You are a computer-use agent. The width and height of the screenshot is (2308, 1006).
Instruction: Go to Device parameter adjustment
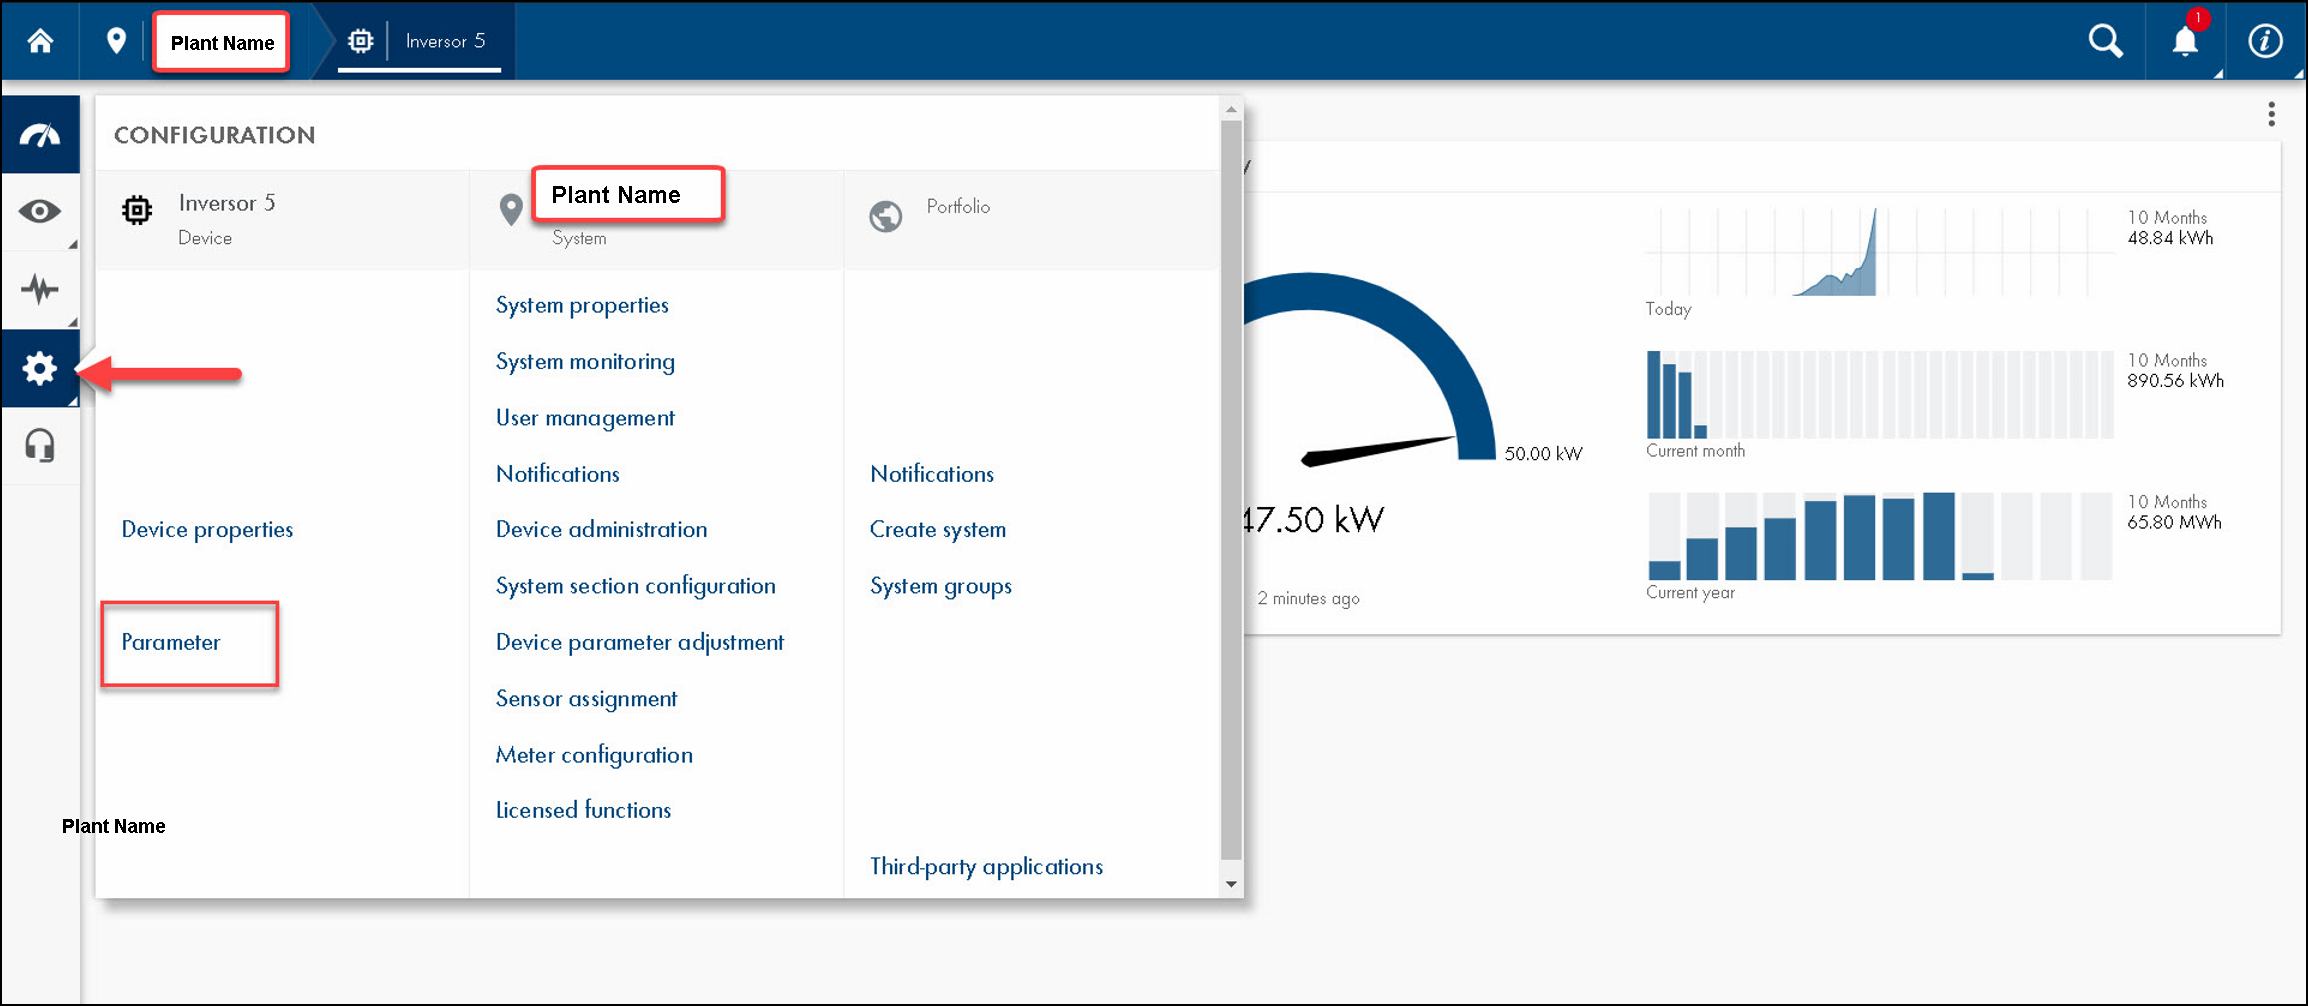pyautogui.click(x=639, y=642)
